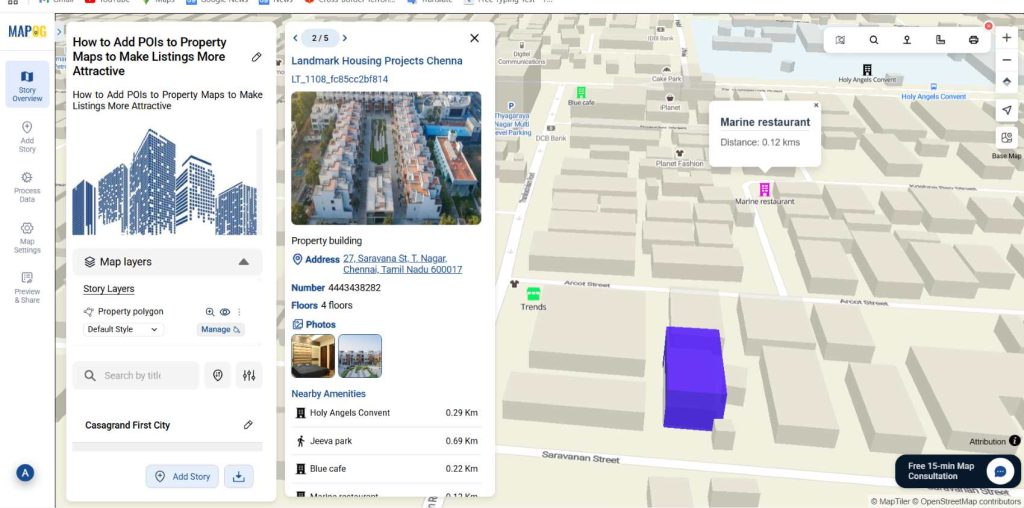Click the Add Story button
This screenshot has height=508, width=1024.
[182, 476]
